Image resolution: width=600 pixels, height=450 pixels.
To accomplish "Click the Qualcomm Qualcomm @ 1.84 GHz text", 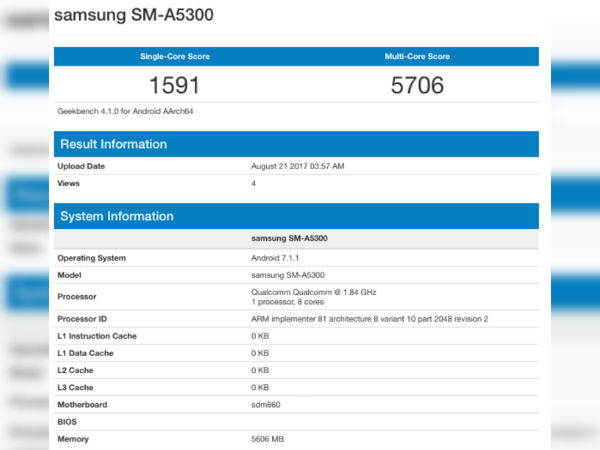I will click(x=313, y=292).
